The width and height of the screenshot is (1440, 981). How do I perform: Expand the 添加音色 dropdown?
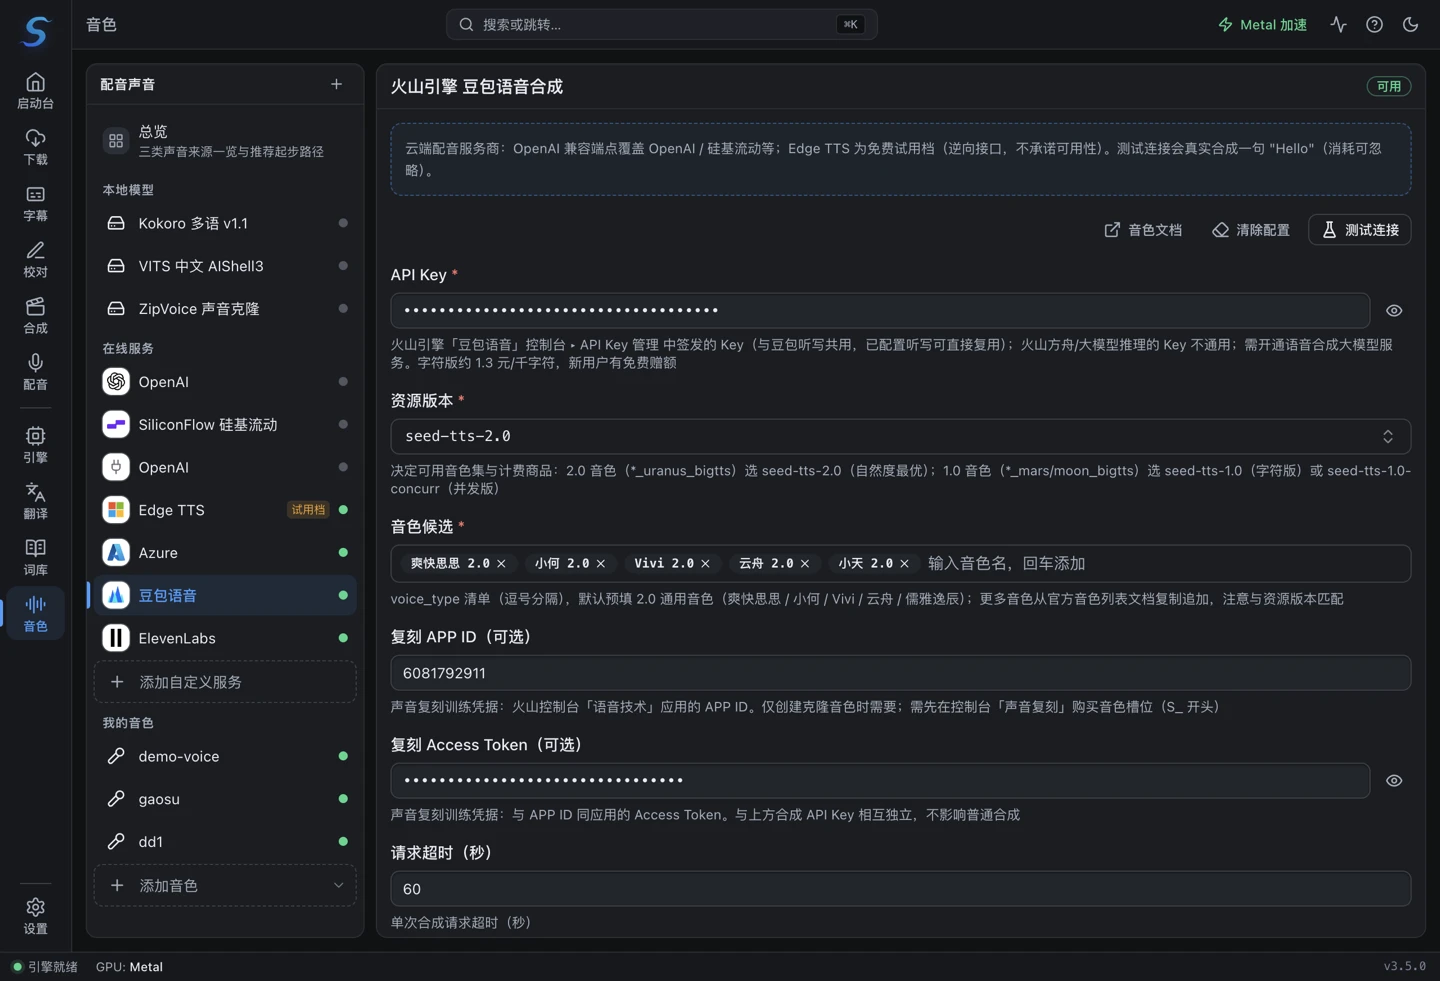[x=225, y=886]
